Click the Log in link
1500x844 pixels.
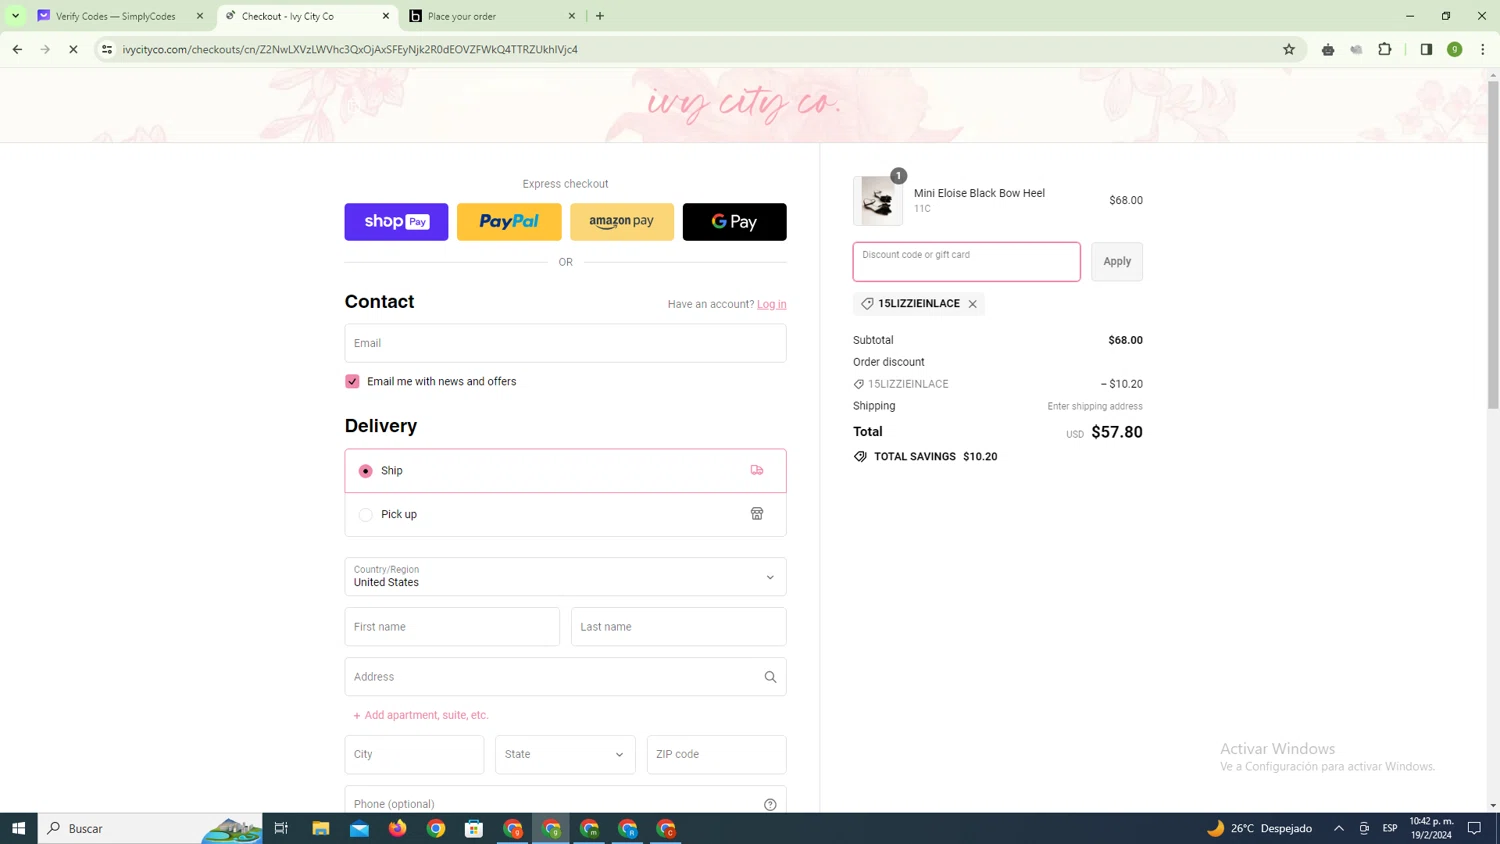(x=772, y=304)
